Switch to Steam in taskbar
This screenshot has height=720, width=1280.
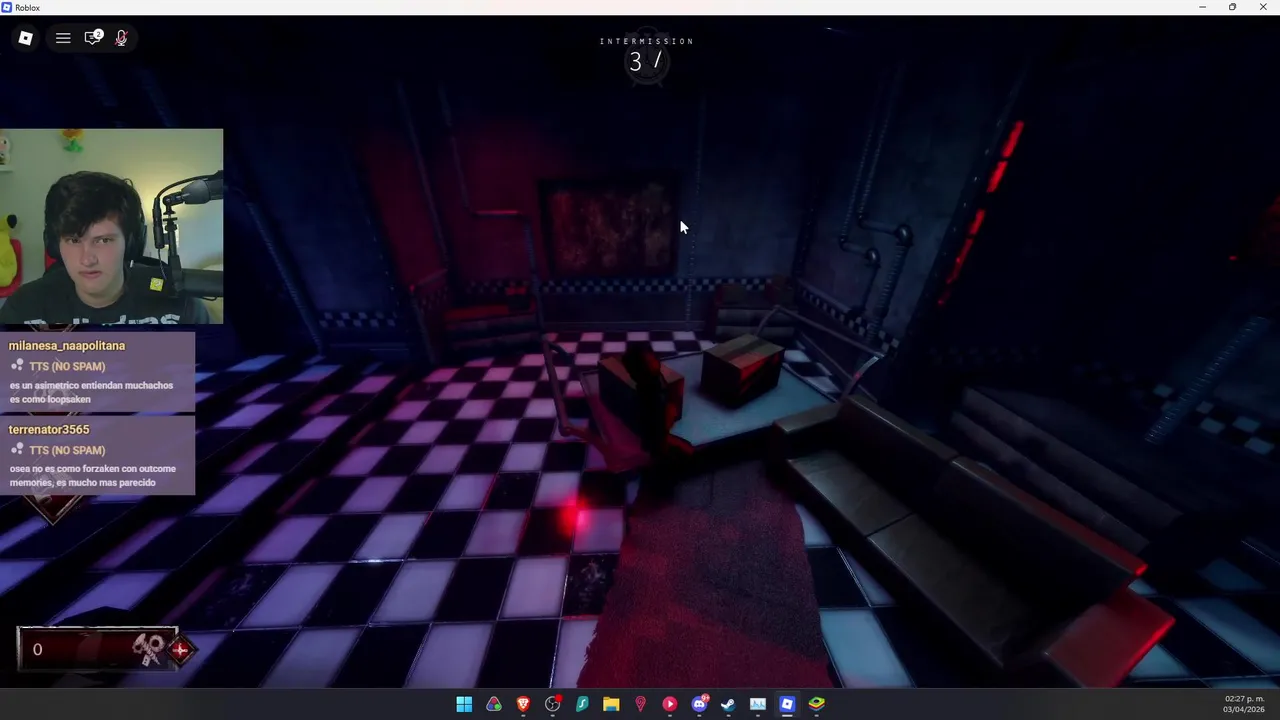coord(728,704)
